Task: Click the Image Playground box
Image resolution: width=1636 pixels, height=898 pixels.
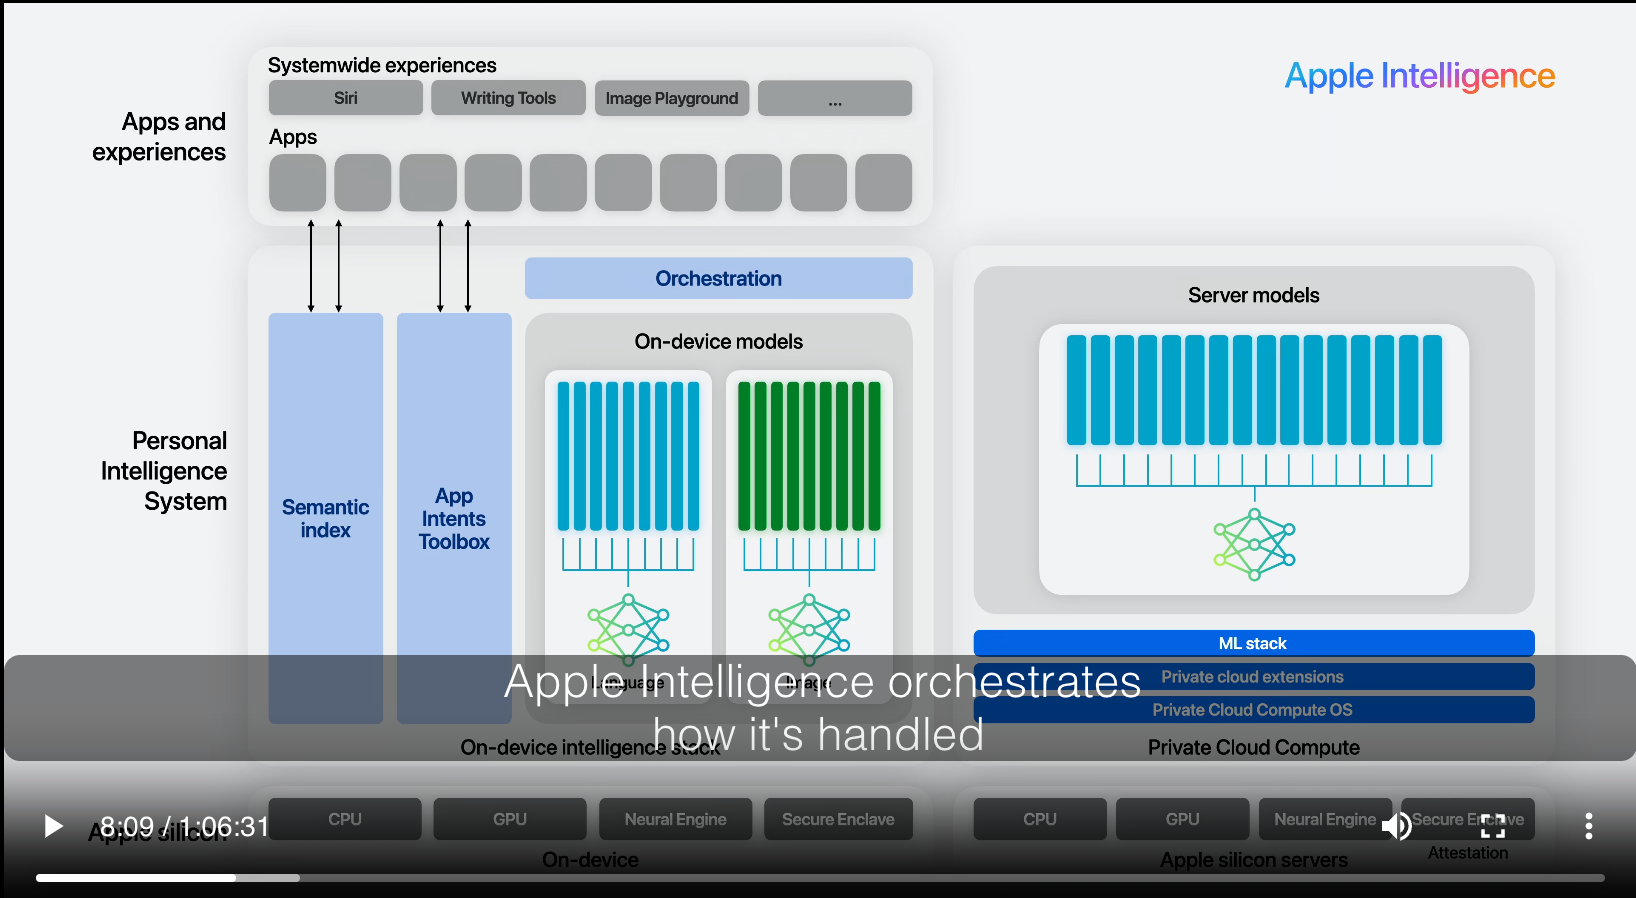Action: tap(671, 98)
